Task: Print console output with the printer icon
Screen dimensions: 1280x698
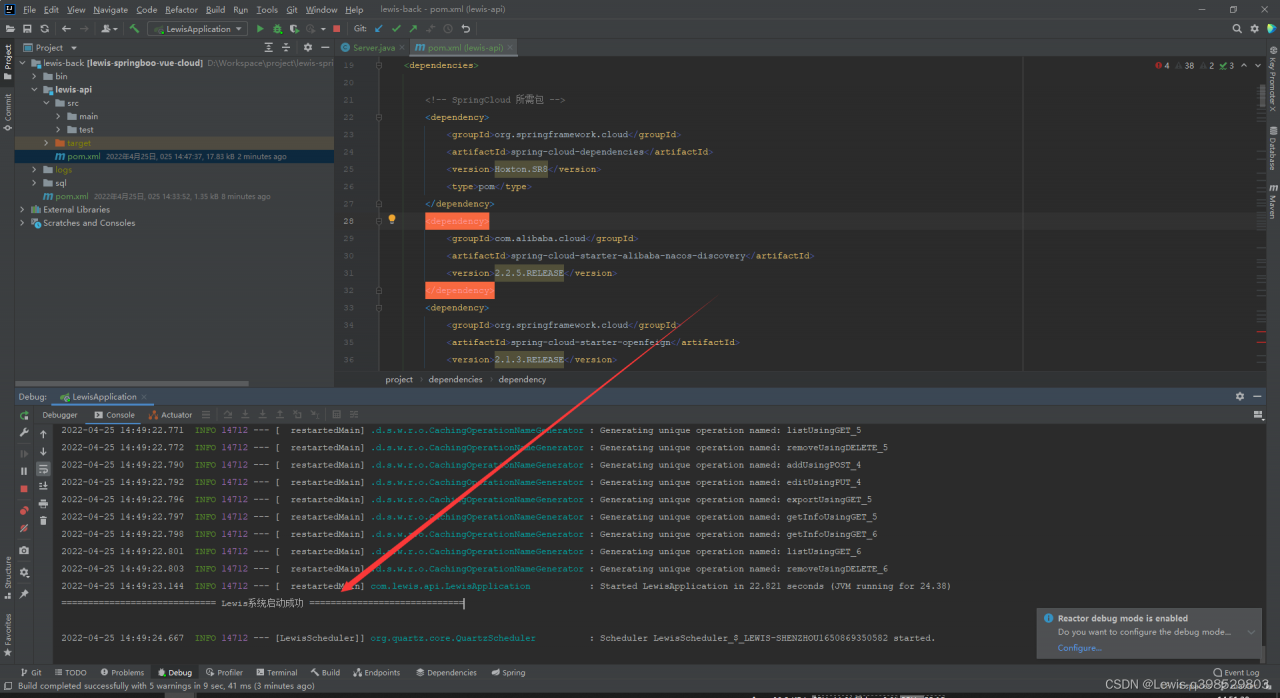Action: 43,503
